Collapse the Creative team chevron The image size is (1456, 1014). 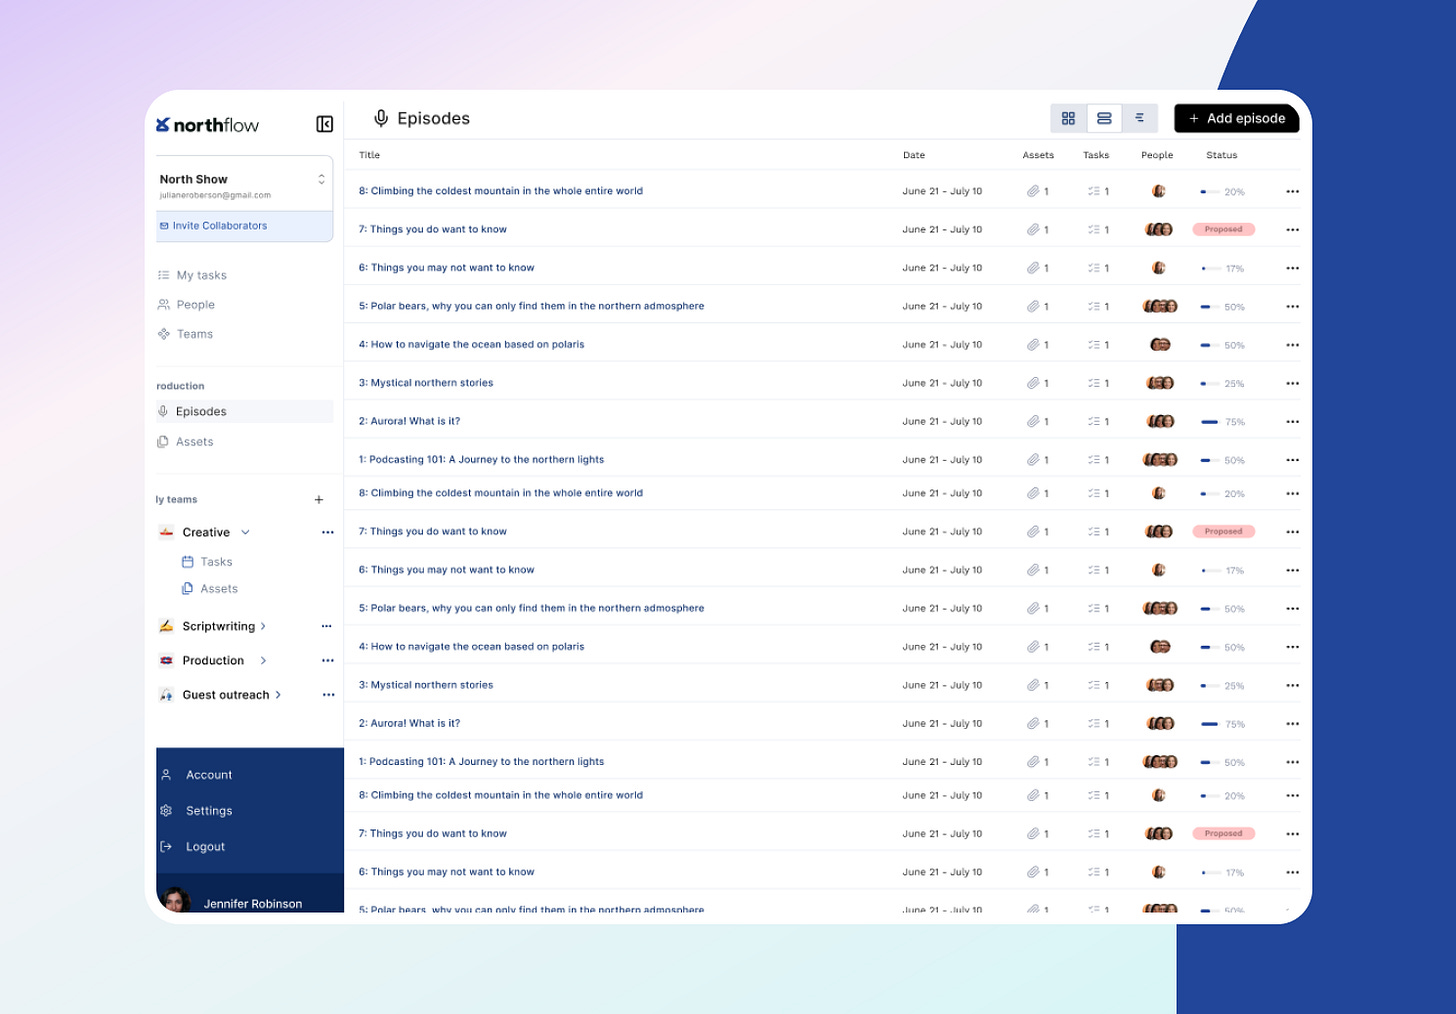coord(245,532)
